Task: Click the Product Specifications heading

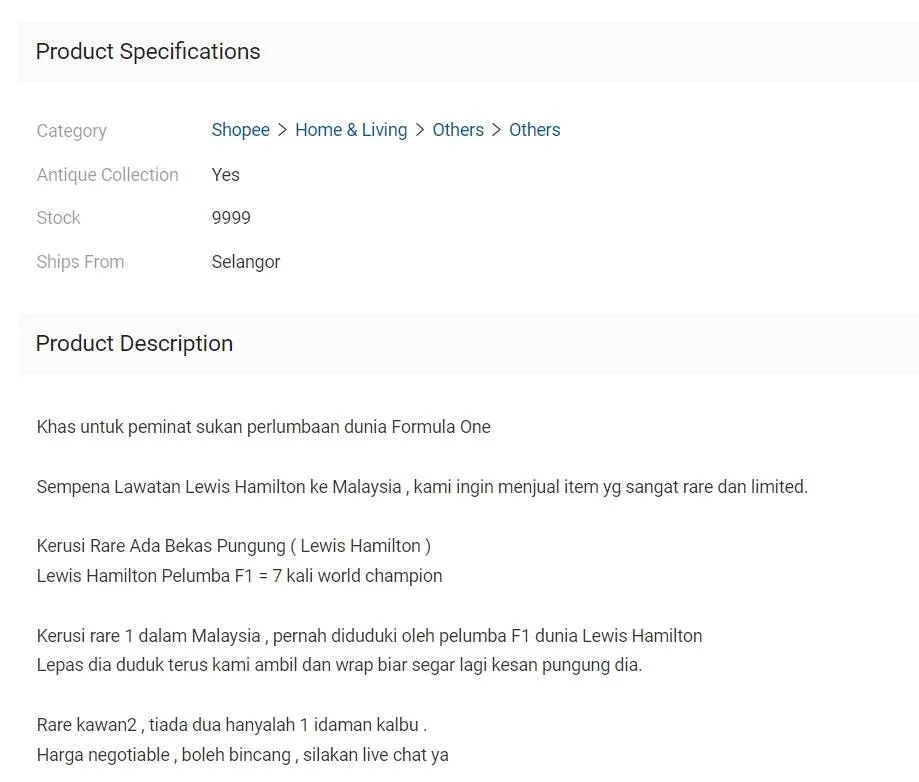Action: pyautogui.click(x=148, y=52)
